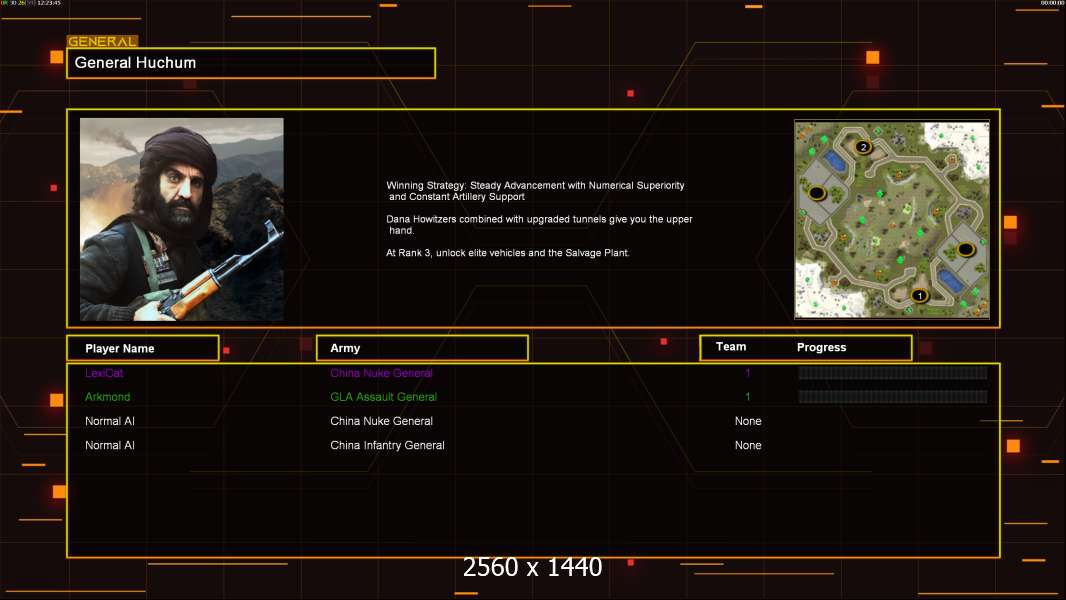
Task: Click the GENERAL label tag
Action: click(102, 42)
